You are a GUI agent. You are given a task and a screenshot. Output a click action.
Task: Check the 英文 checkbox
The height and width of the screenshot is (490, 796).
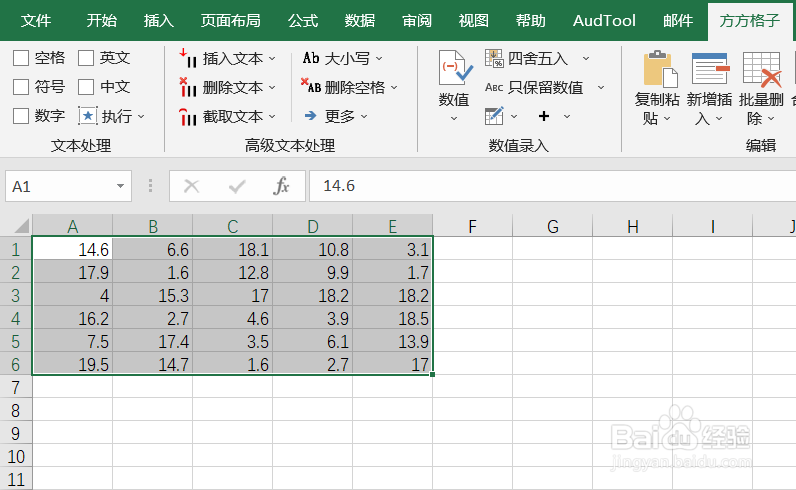(x=86, y=58)
